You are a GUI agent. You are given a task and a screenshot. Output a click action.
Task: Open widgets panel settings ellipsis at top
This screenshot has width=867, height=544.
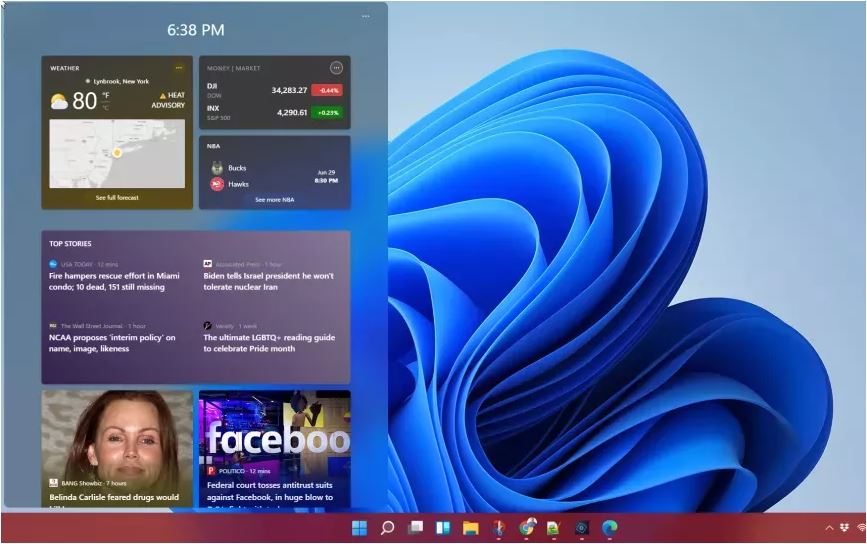[367, 16]
